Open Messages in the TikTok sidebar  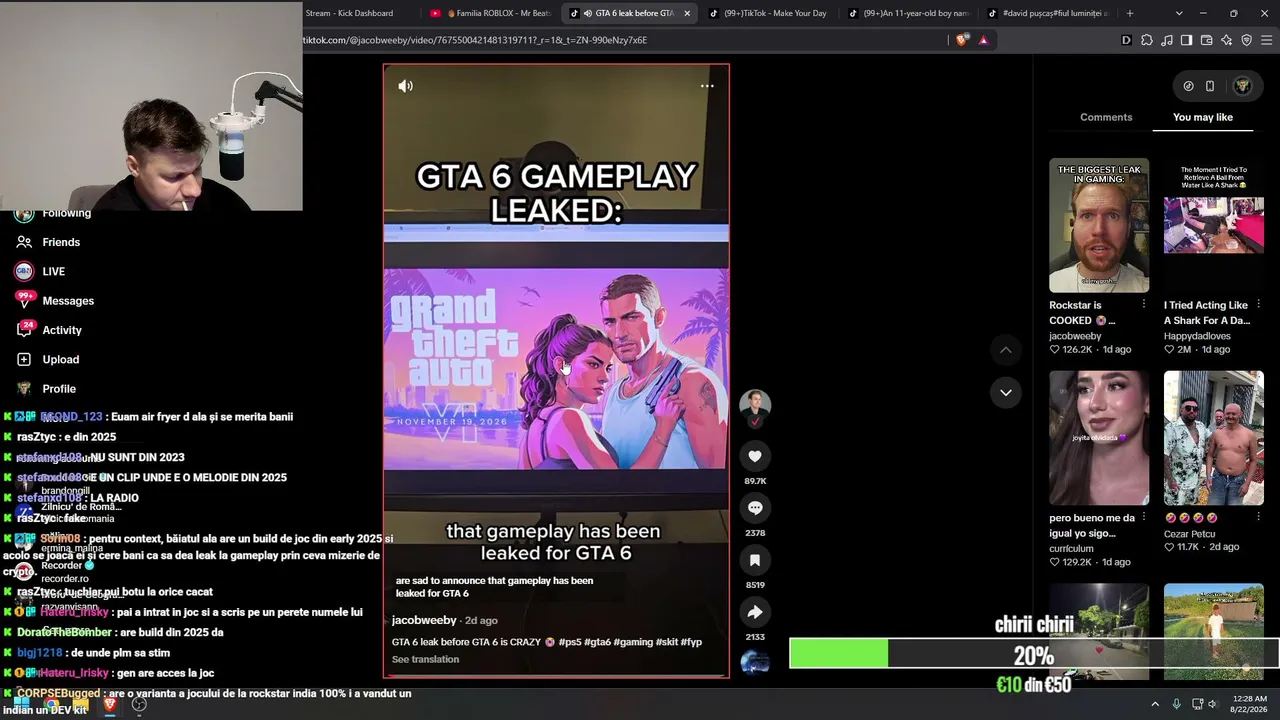[x=55, y=301]
